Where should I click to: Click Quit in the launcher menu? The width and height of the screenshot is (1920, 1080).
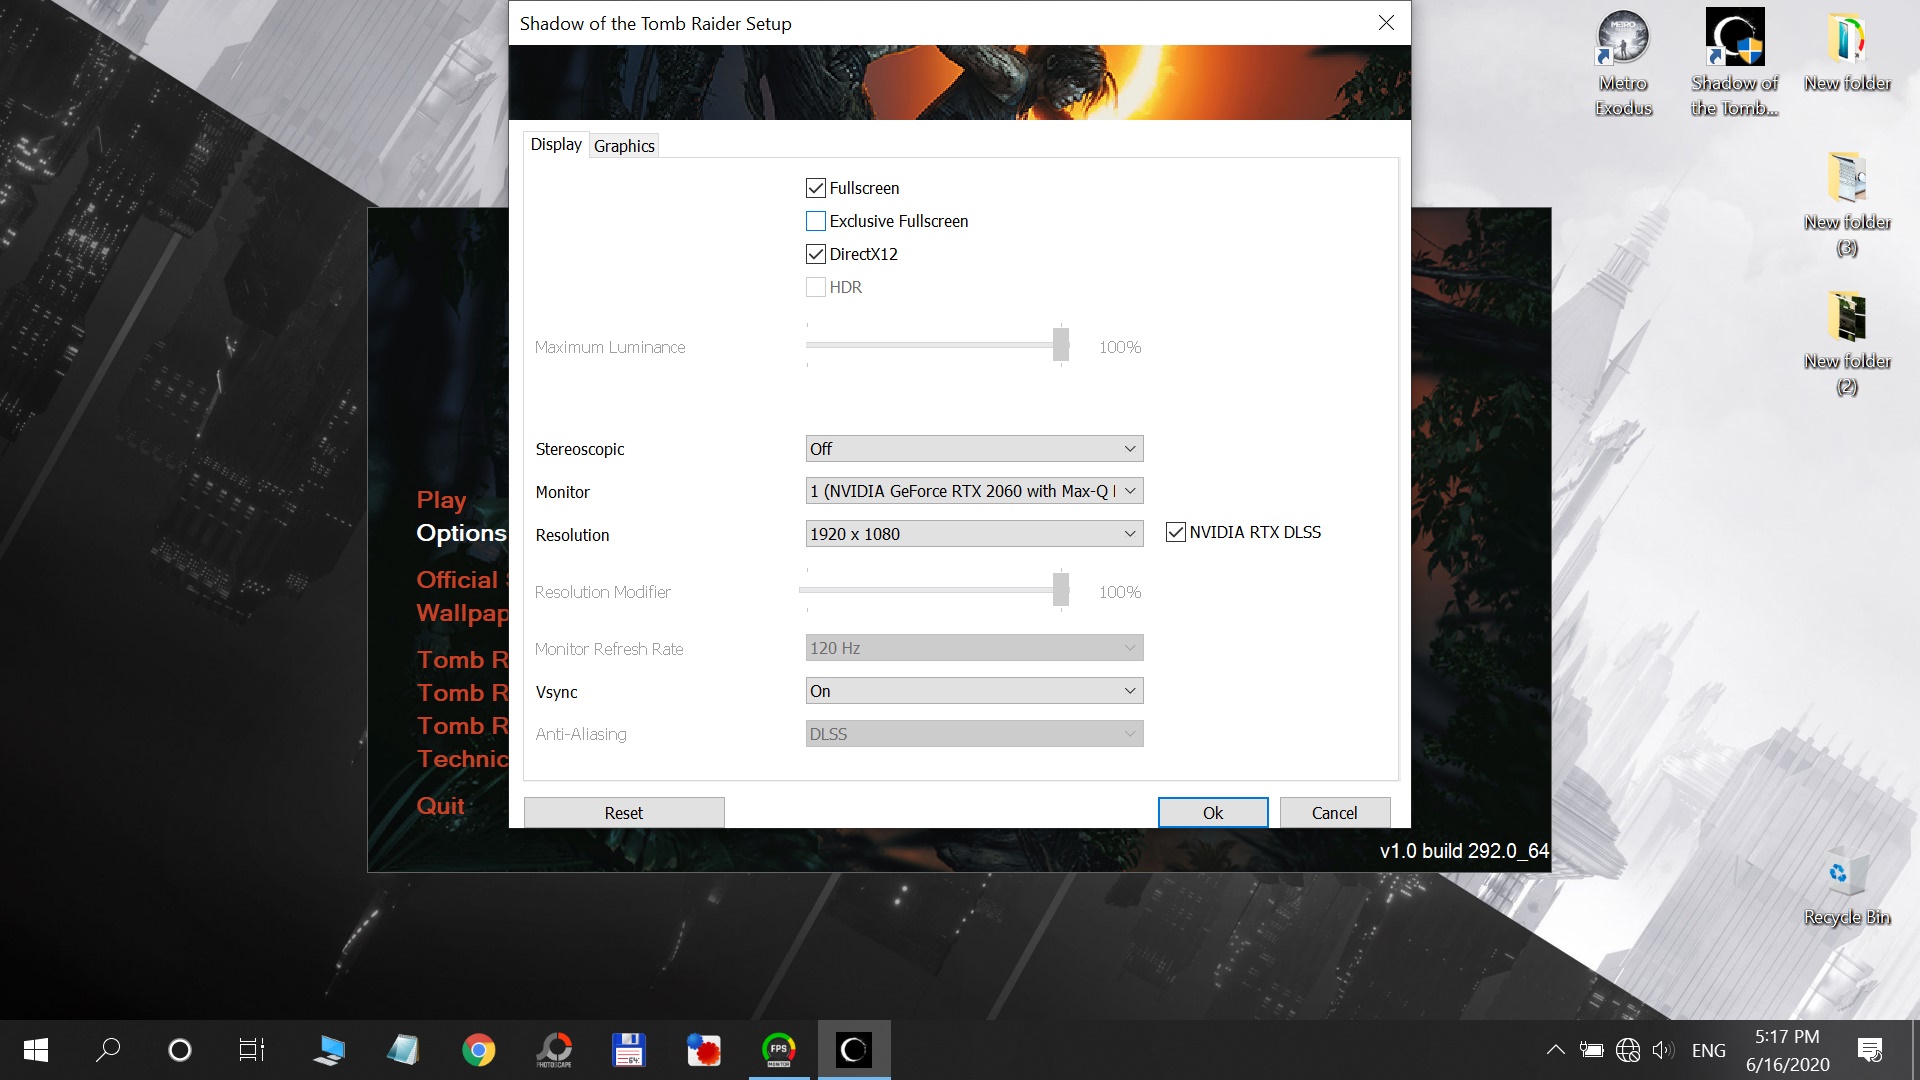440,806
